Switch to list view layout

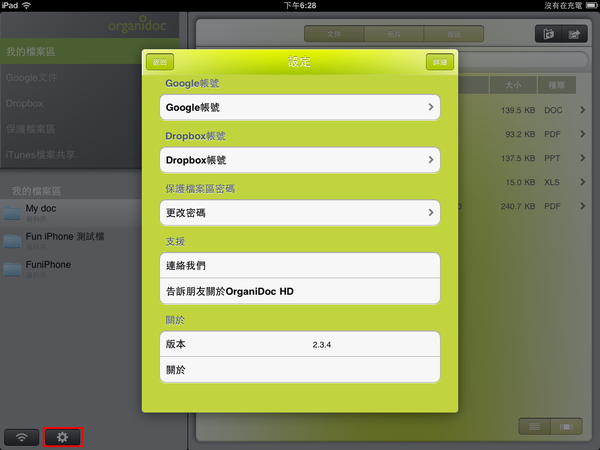click(x=534, y=426)
